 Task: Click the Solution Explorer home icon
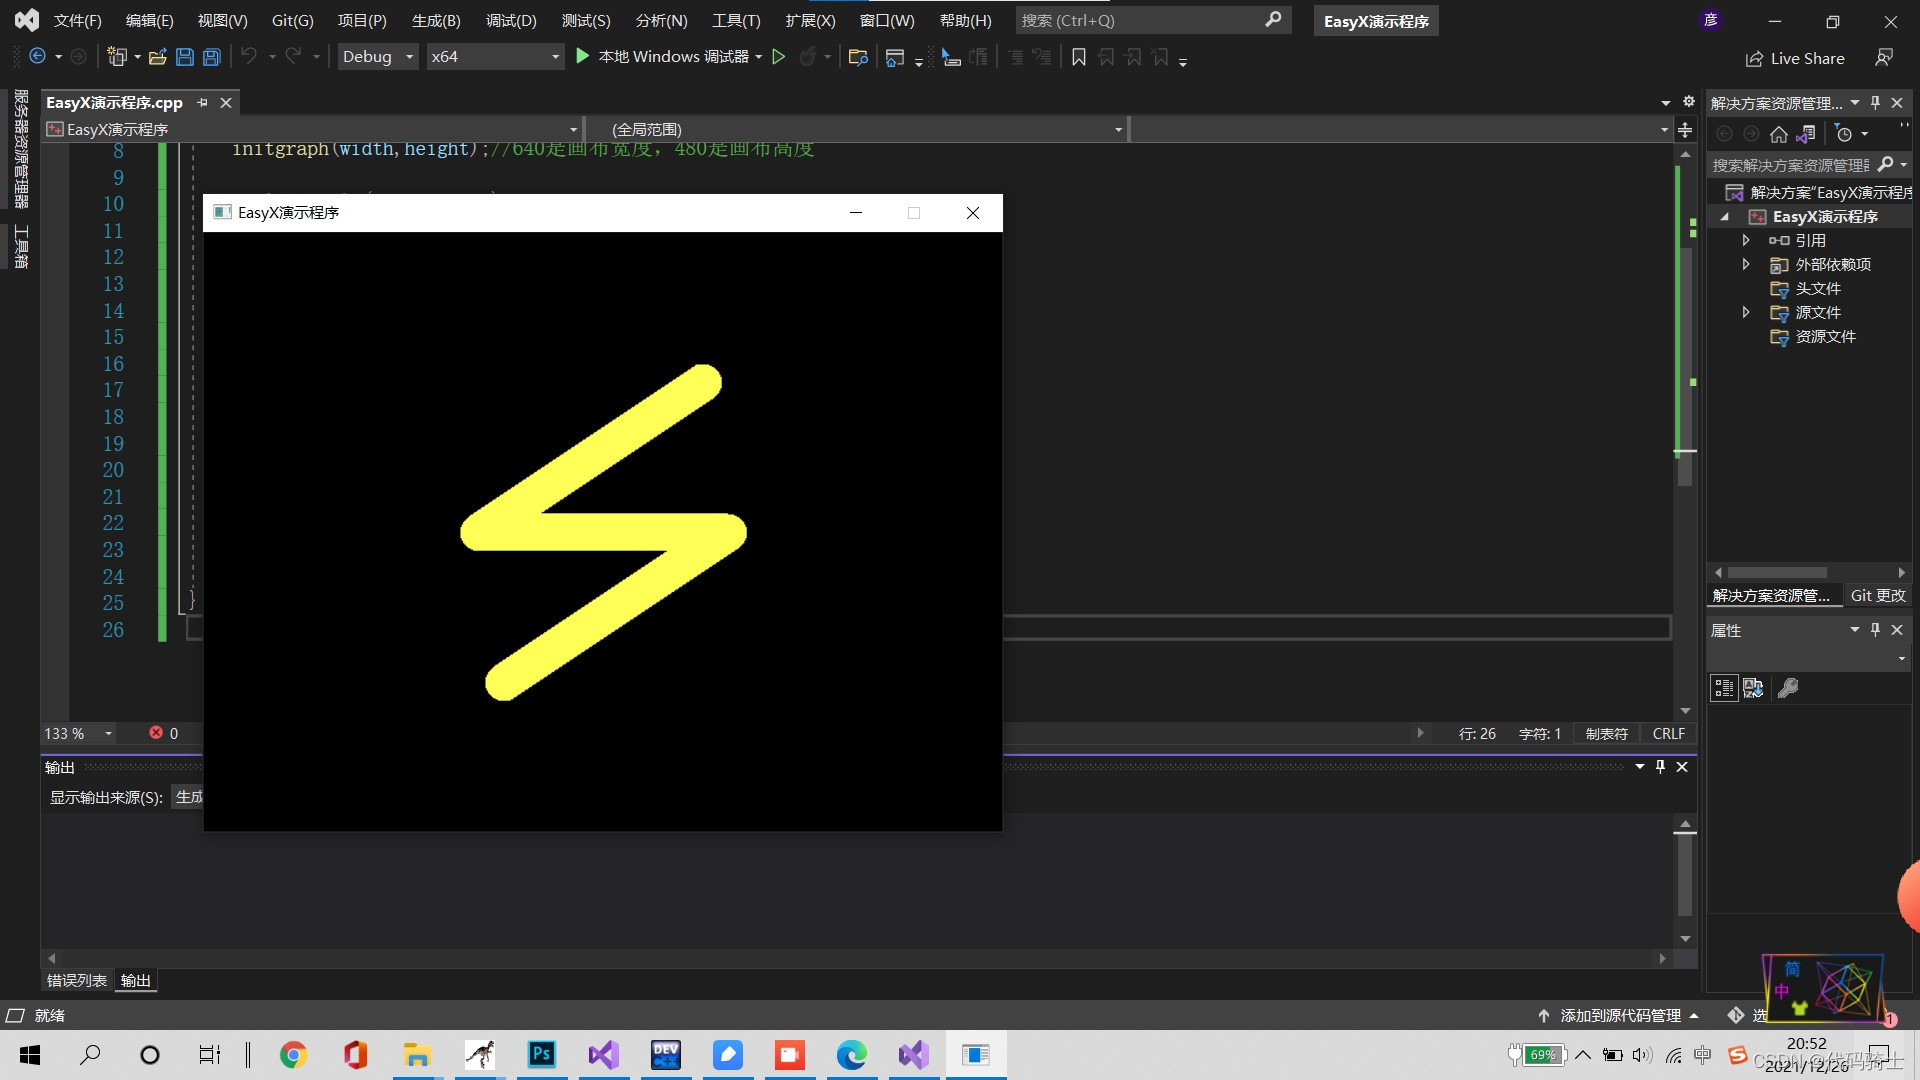point(1778,134)
